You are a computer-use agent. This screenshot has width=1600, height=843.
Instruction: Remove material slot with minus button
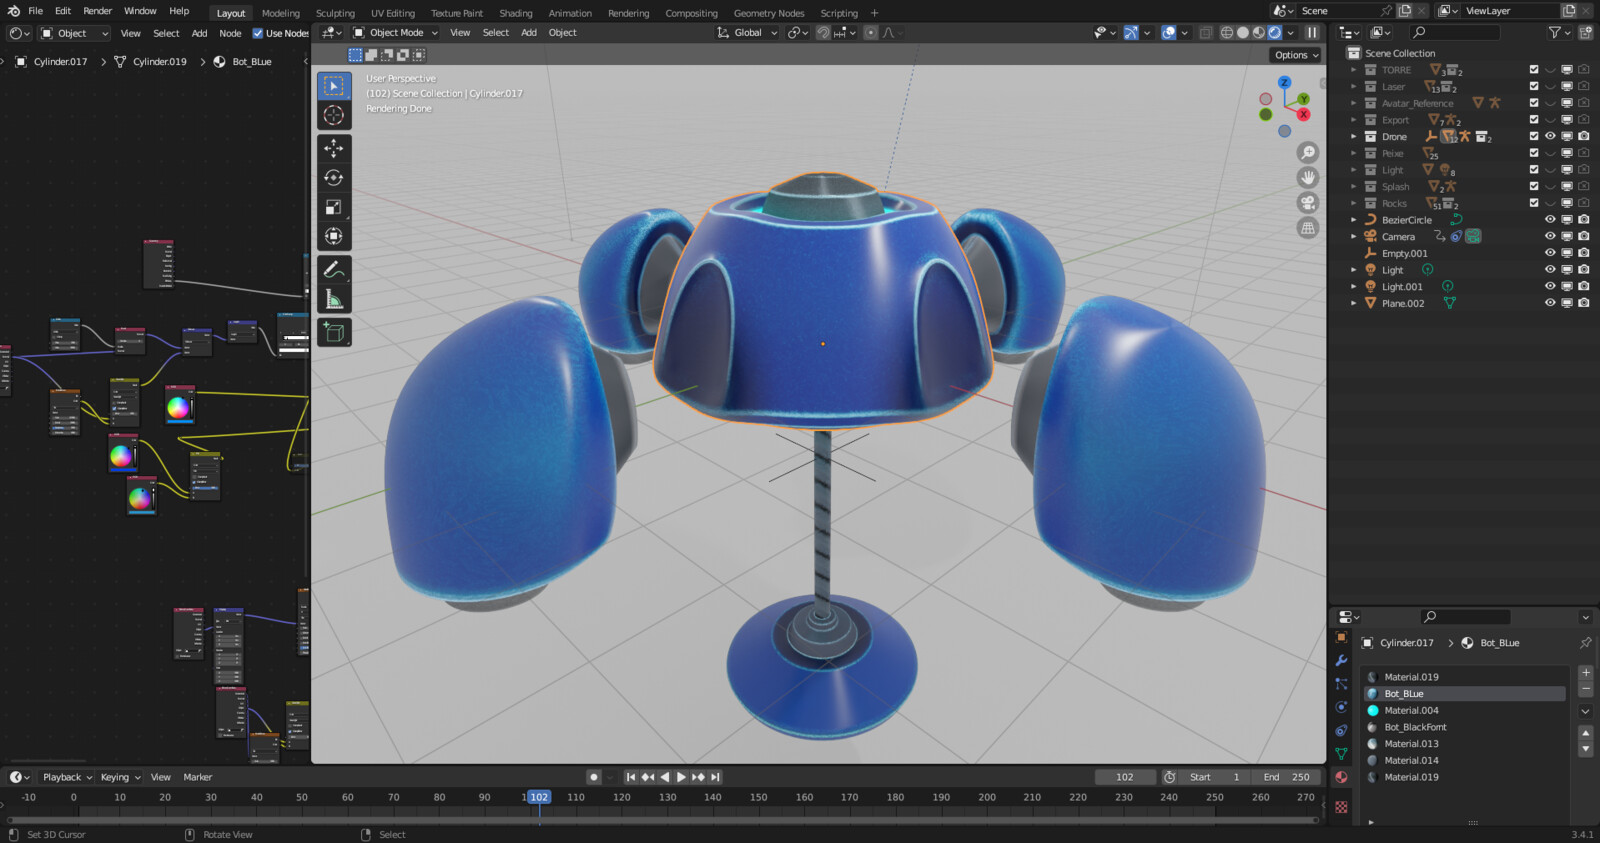tap(1585, 689)
